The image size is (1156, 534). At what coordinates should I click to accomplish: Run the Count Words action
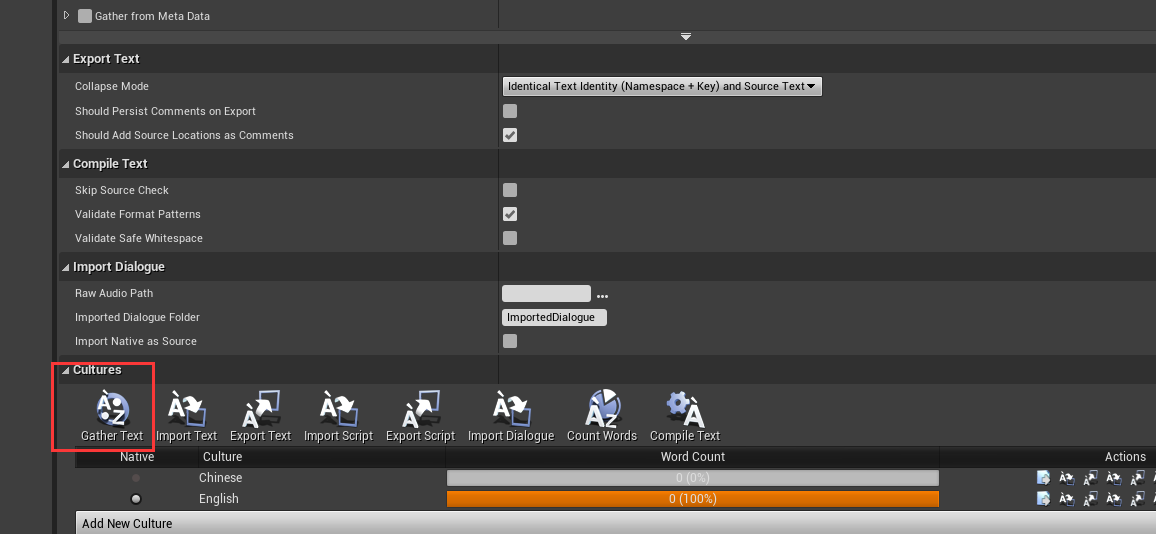[x=602, y=417]
